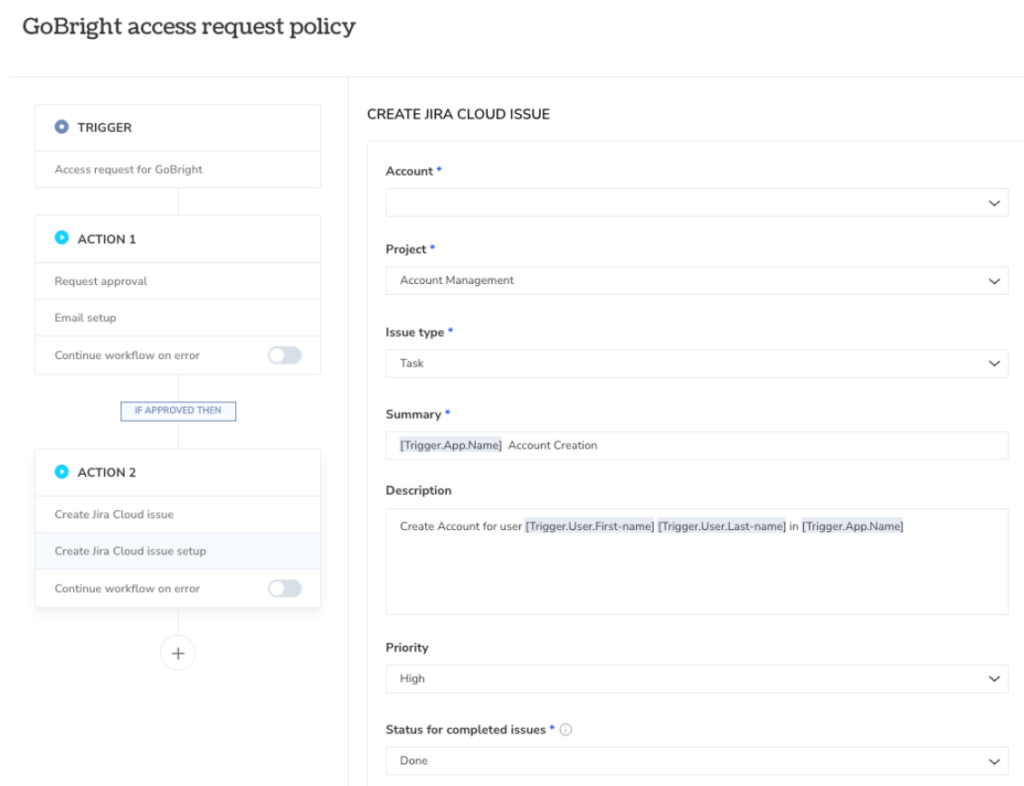Screen dimensions: 1024x786
Task: Select the Create Jira Cloud issue setup row
Action: pyautogui.click(x=178, y=551)
